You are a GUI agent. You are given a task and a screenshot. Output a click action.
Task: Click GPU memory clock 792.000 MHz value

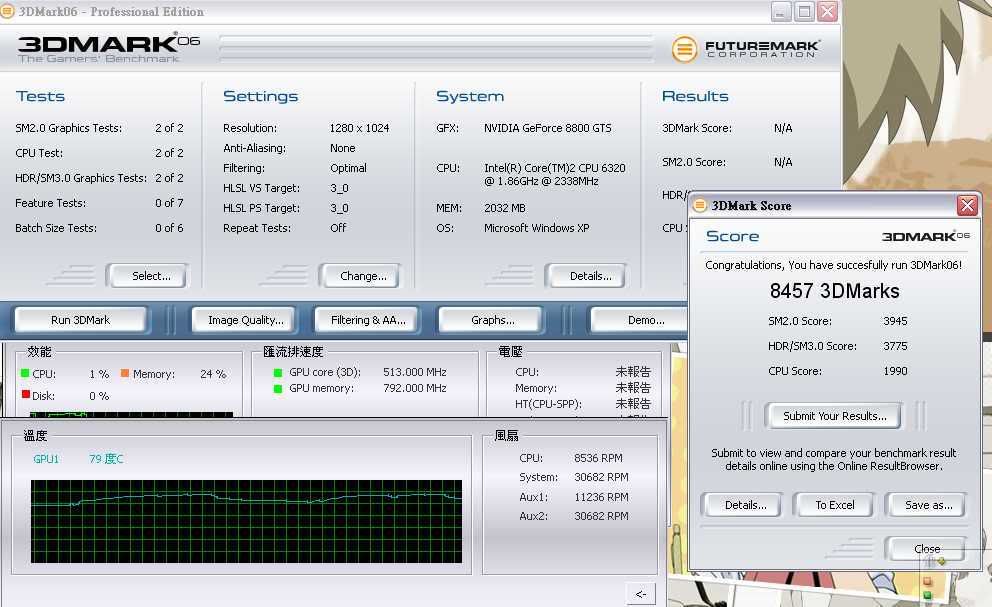414,388
